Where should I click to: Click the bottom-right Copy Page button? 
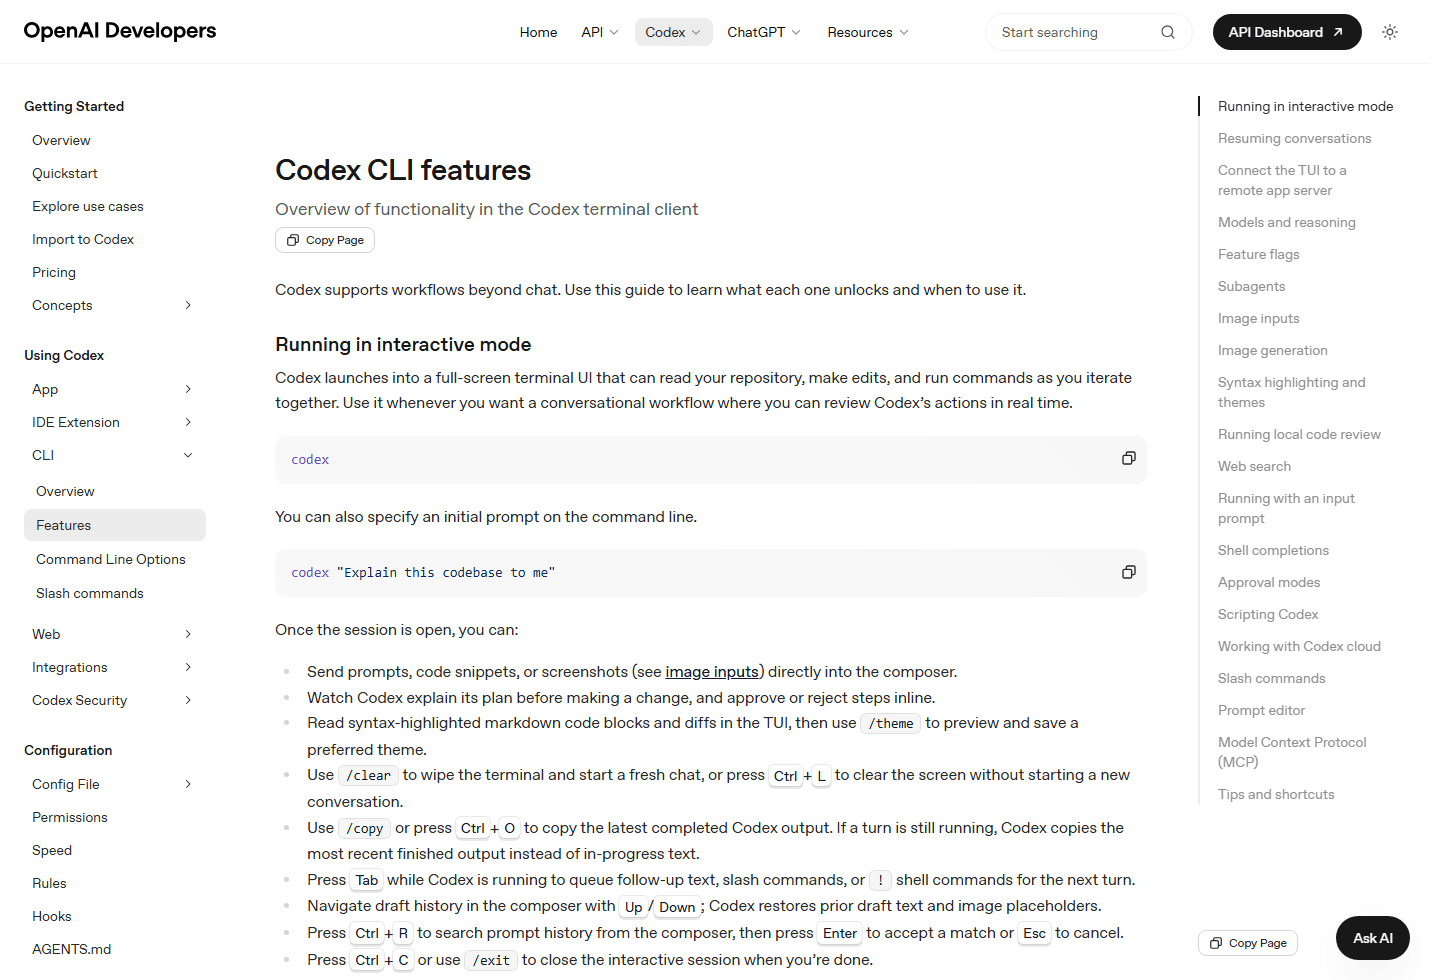1248,943
